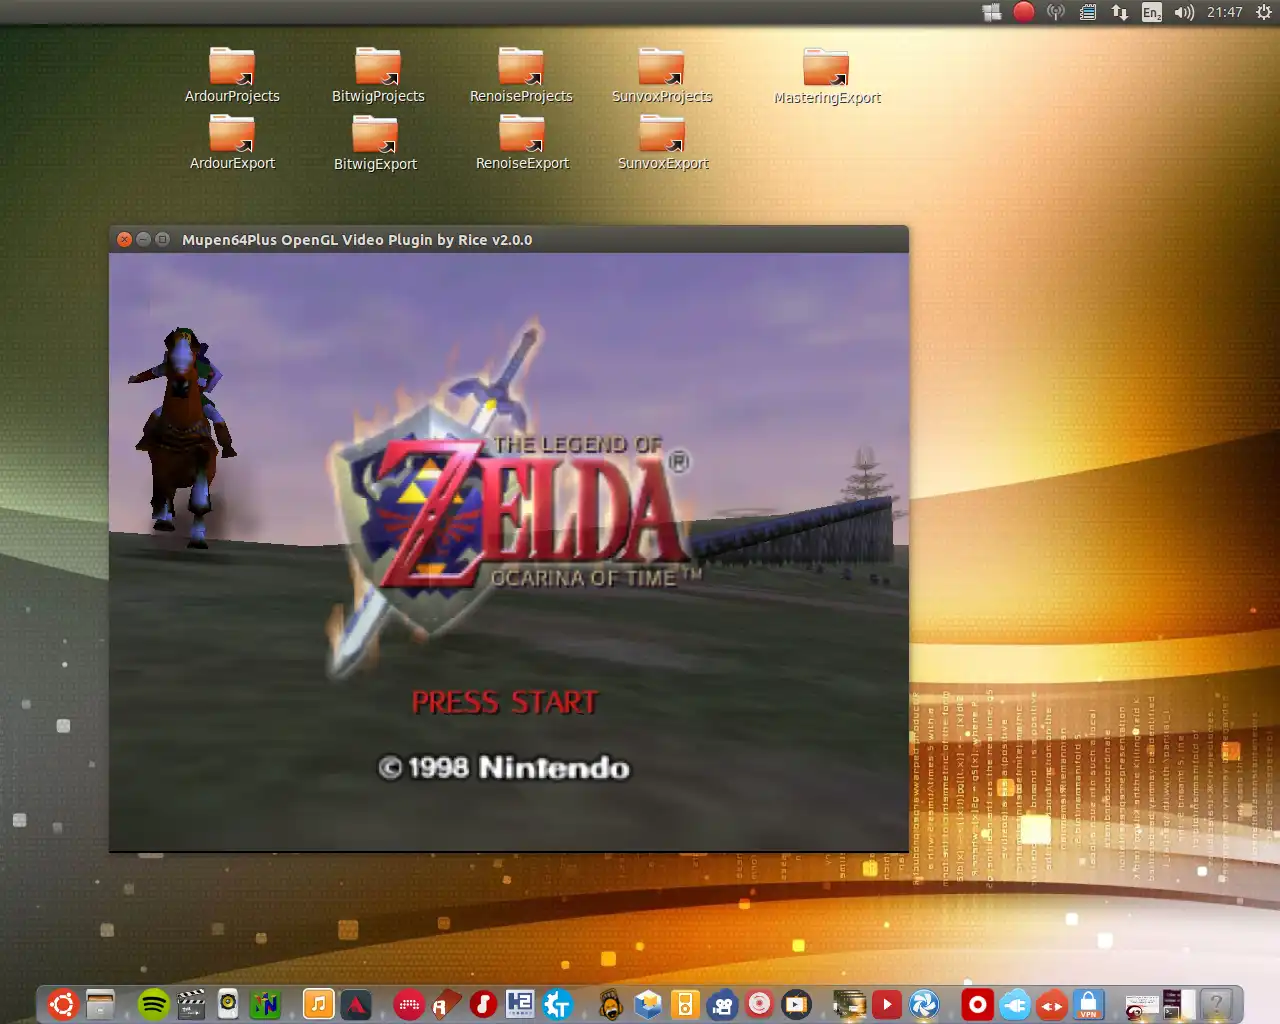Click the red record indicator in top panel
1280x1024 pixels.
(x=1023, y=12)
